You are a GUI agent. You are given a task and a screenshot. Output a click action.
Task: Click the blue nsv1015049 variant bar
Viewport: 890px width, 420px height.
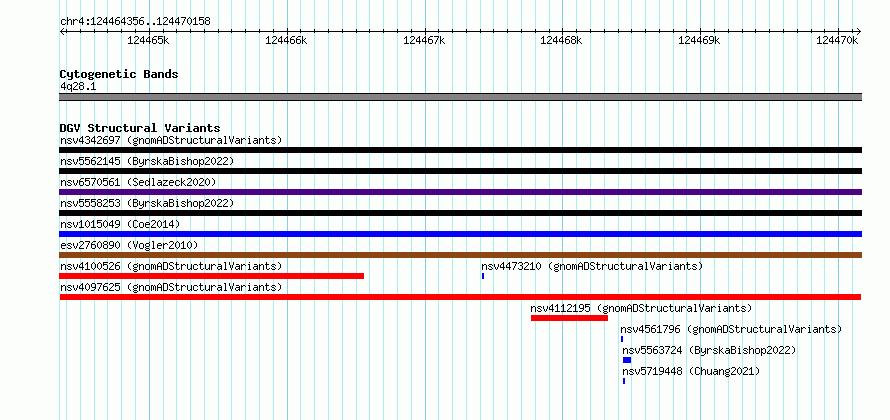pyautogui.click(x=460, y=234)
